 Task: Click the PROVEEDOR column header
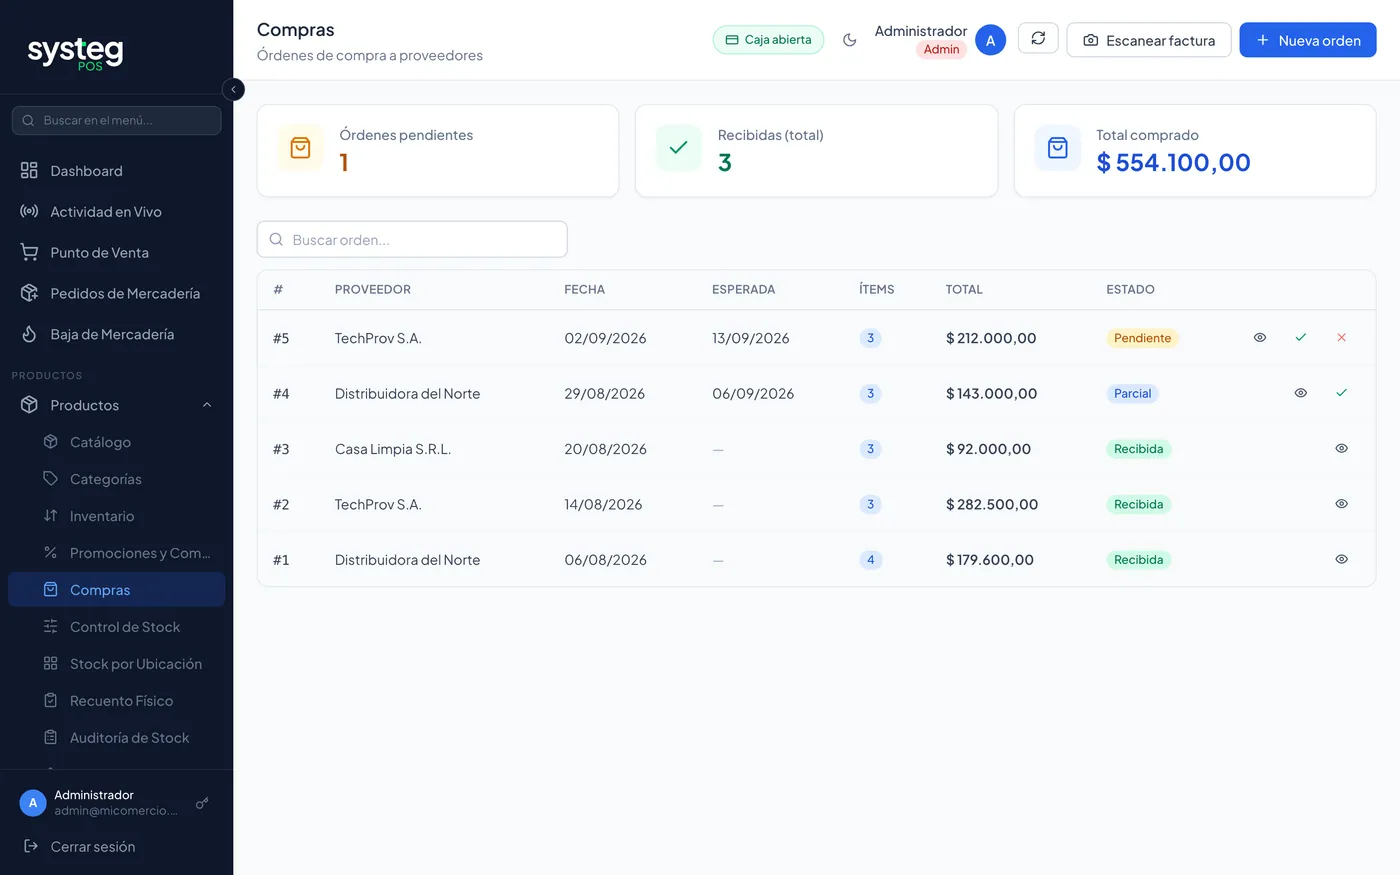coord(373,290)
